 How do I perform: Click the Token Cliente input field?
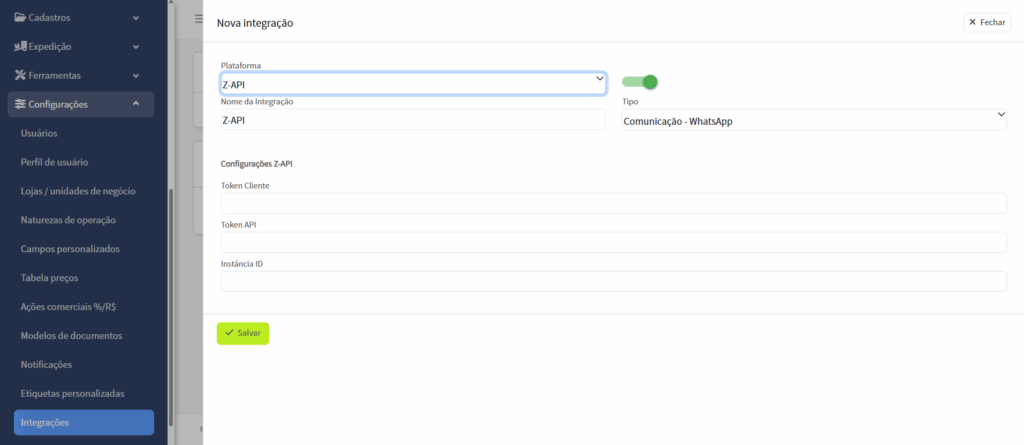pos(613,204)
